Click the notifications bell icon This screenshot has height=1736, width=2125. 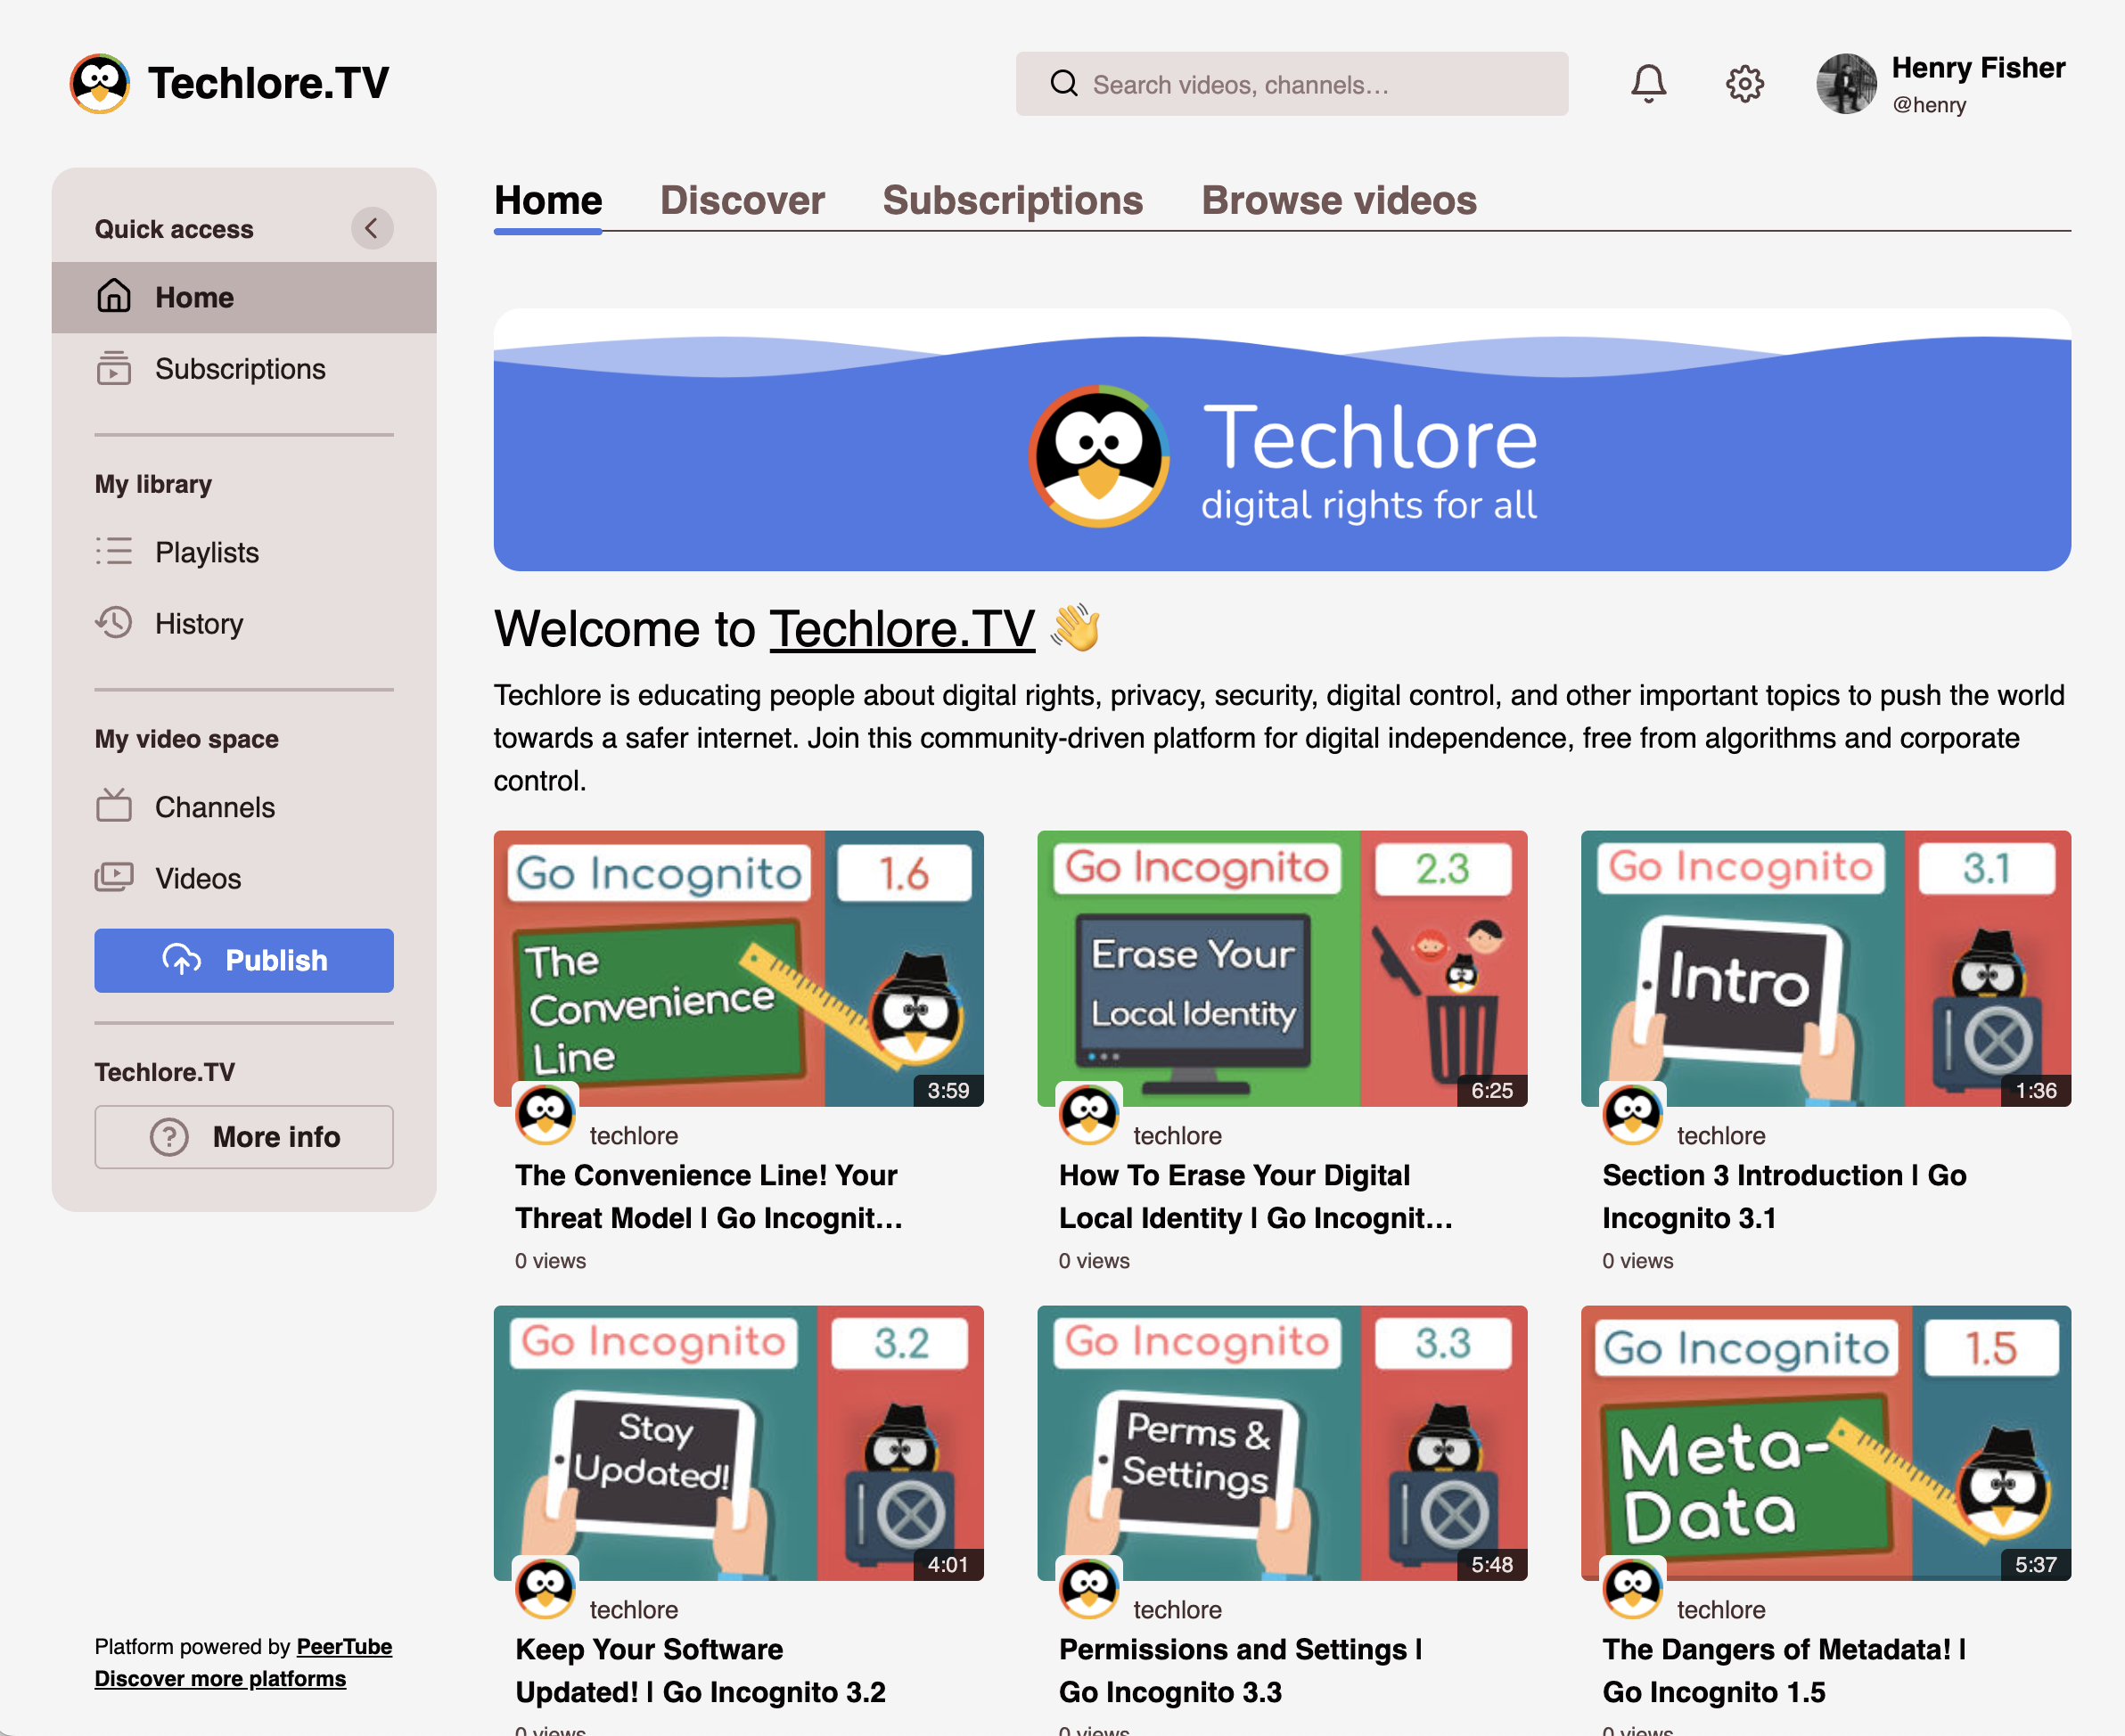pyautogui.click(x=1647, y=84)
